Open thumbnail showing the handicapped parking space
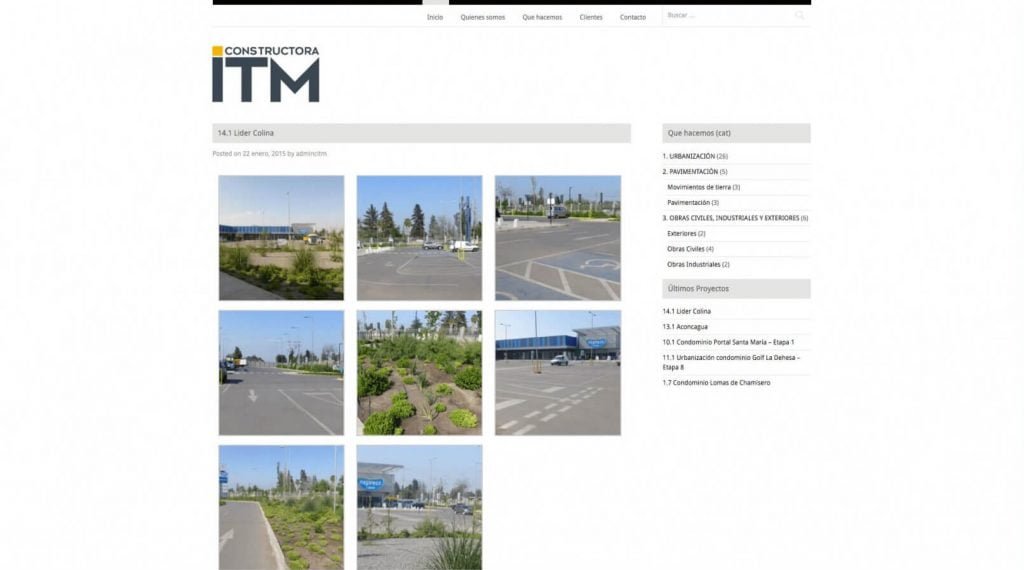Screen dimensions: 1024x570 point(557,238)
